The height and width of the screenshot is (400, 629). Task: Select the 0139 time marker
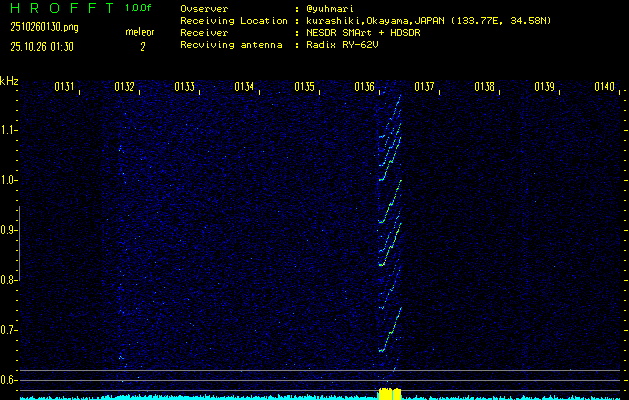[544, 87]
